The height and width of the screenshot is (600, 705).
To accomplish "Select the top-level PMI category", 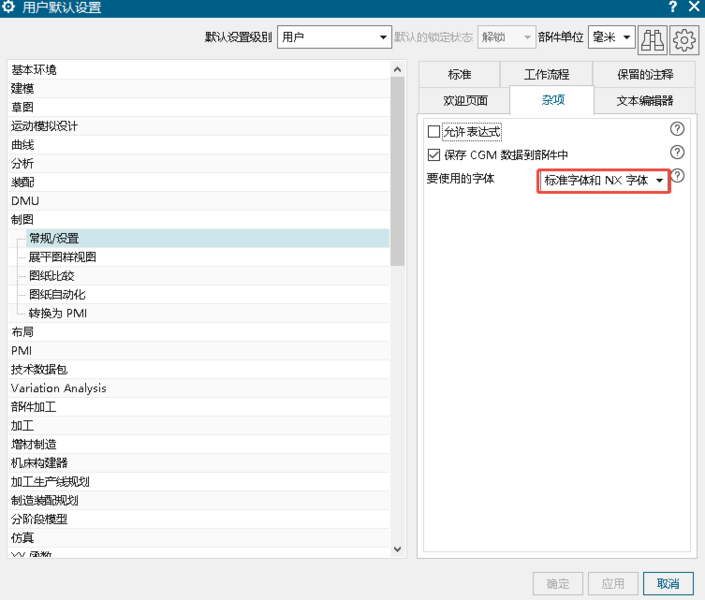I will tap(199, 351).
